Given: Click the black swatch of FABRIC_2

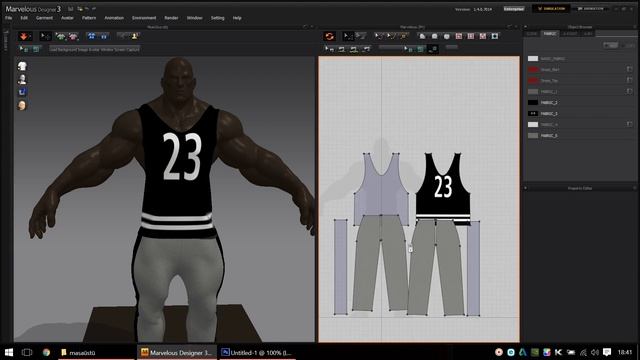Looking at the screenshot, I should point(533,102).
